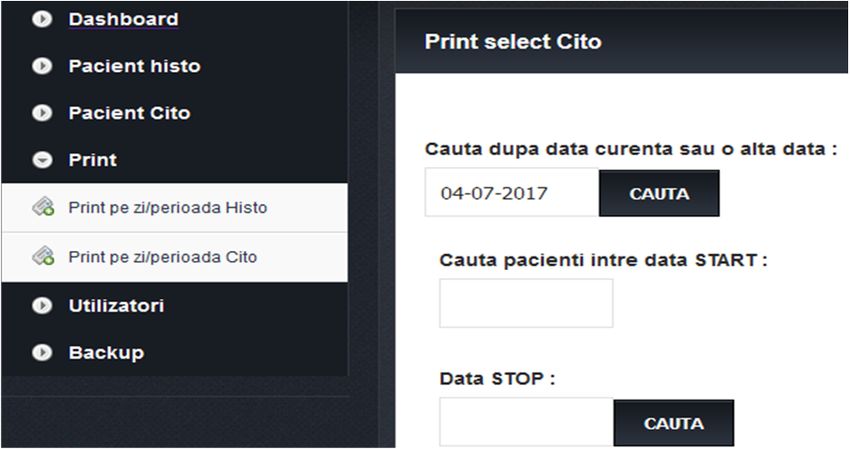The width and height of the screenshot is (850, 449).
Task: Expand Backup using its arrow icon
Action: [42, 353]
